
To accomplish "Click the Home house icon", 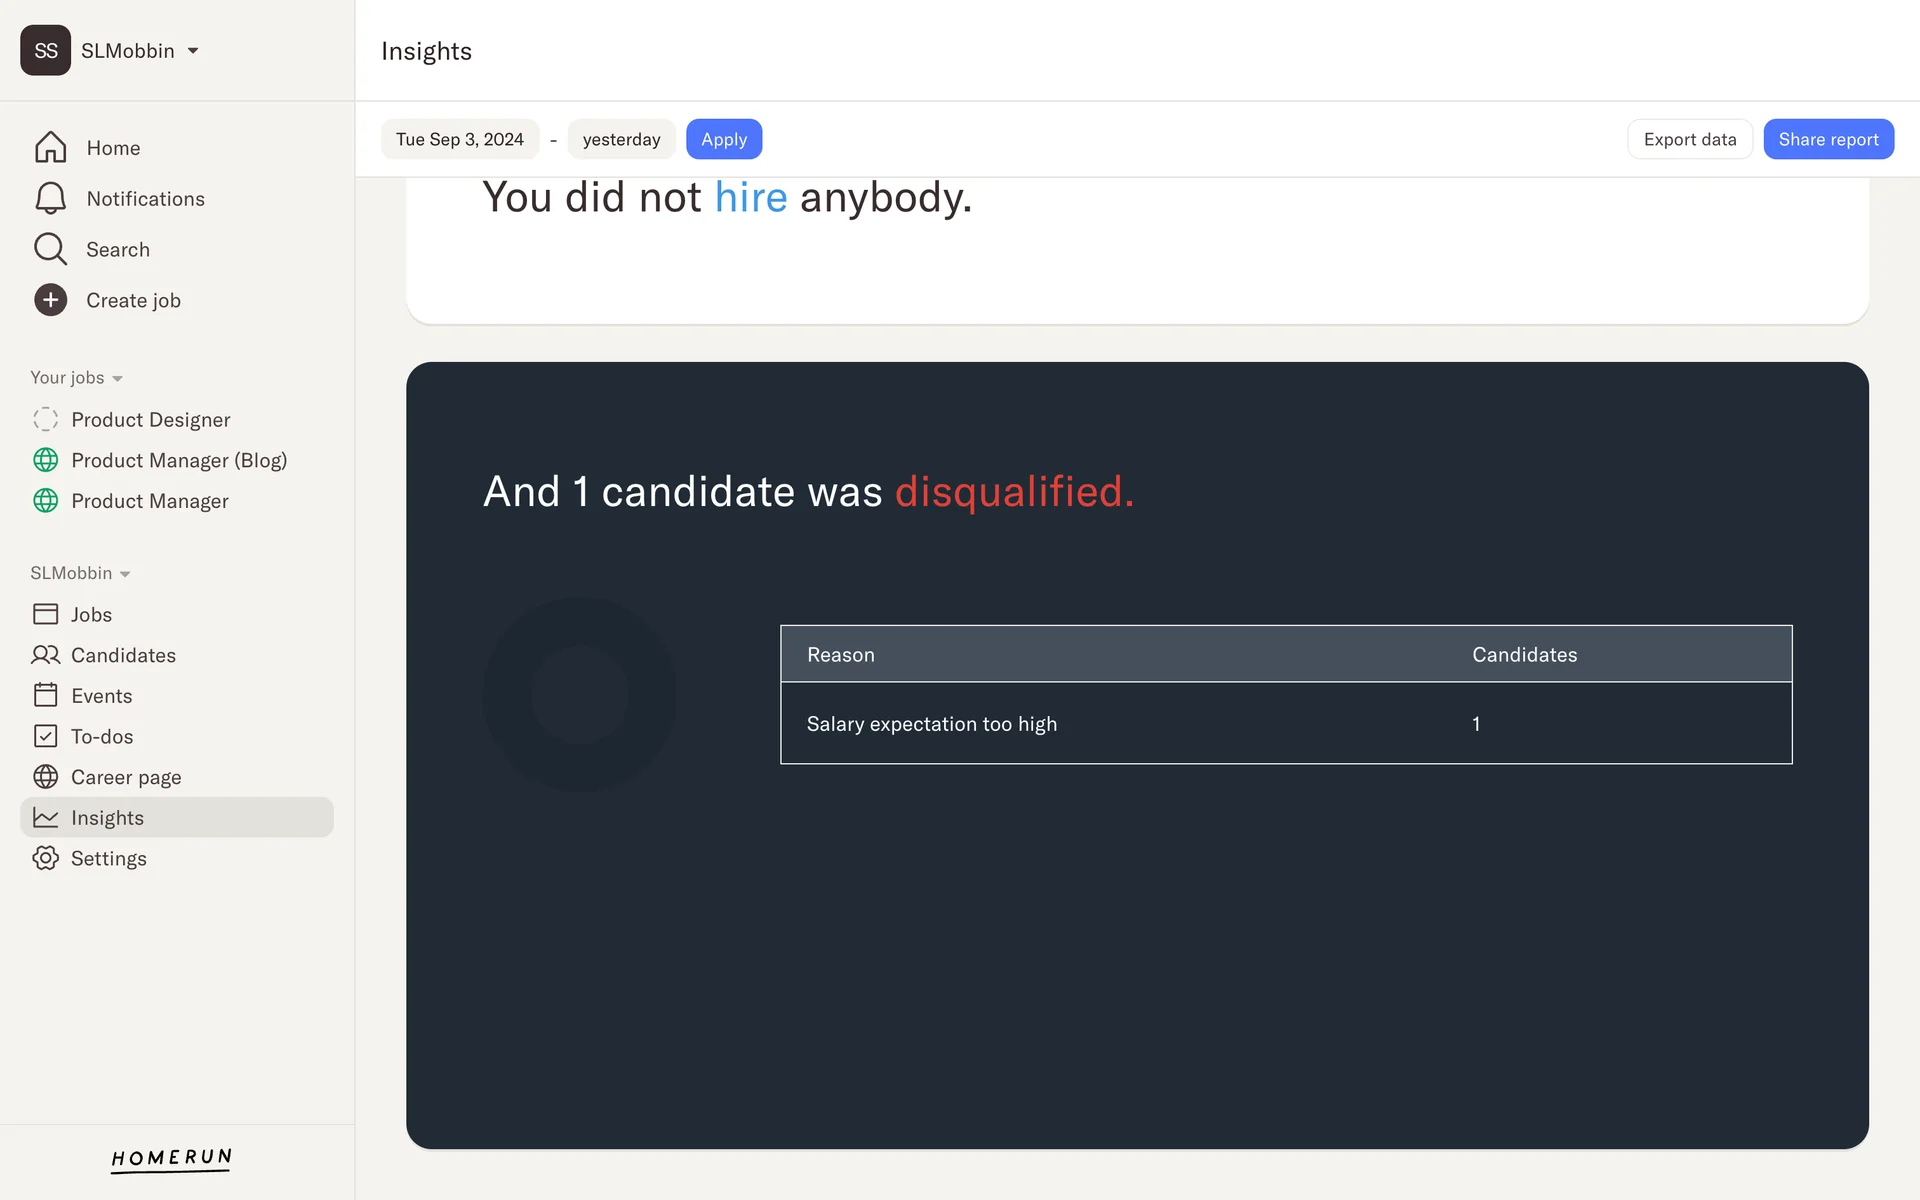I will point(50,148).
